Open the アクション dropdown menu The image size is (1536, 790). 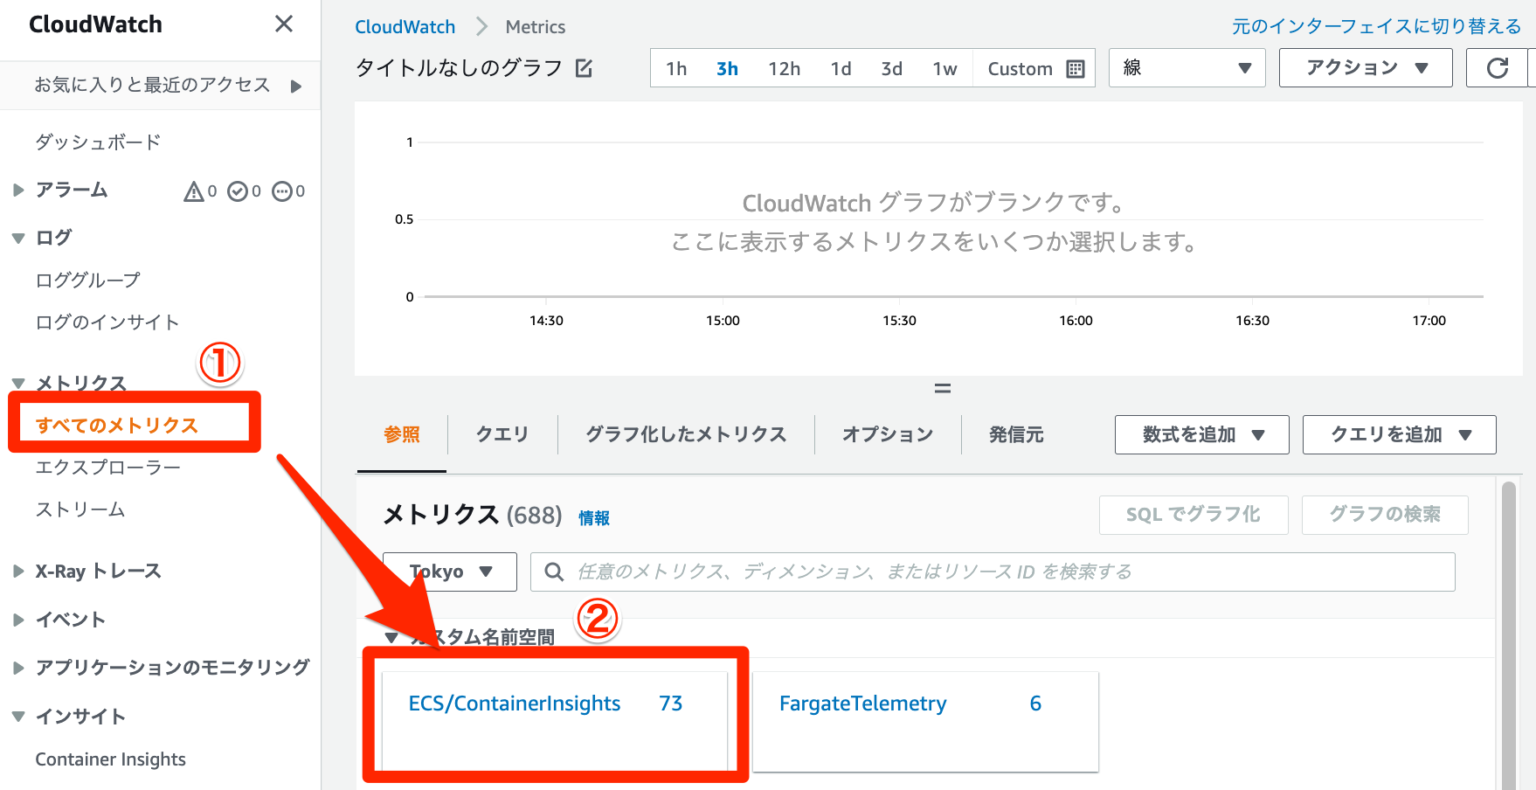[x=1365, y=67]
